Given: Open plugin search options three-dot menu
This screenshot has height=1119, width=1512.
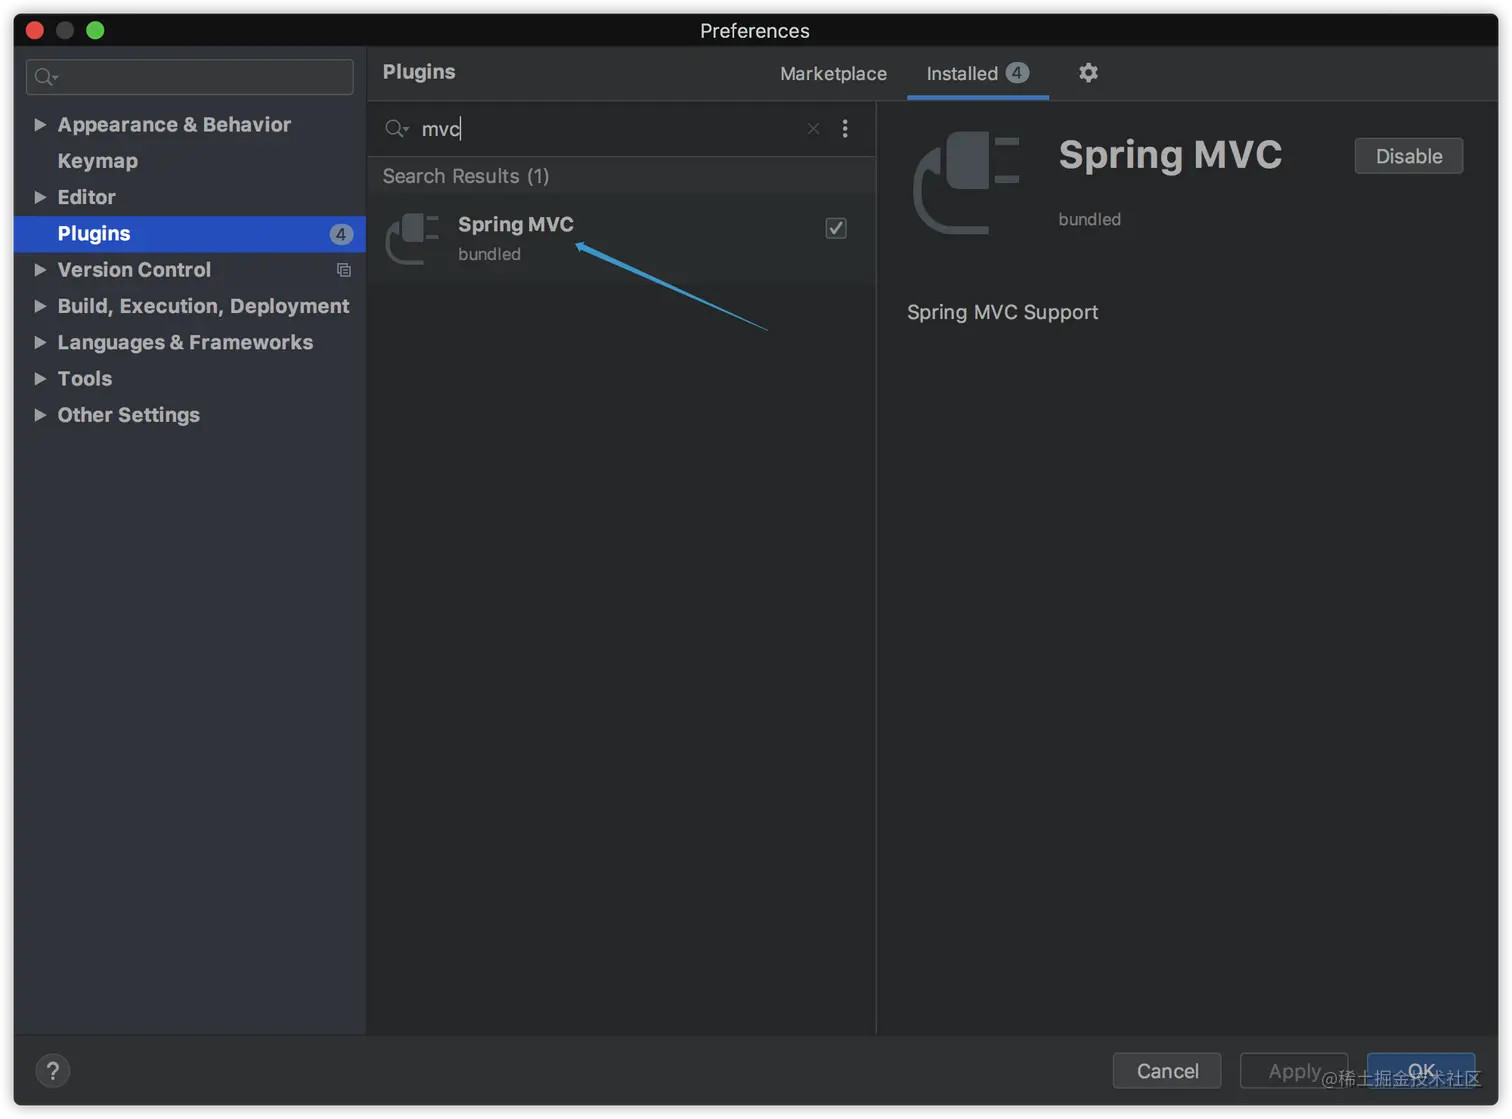Looking at the screenshot, I should (845, 129).
